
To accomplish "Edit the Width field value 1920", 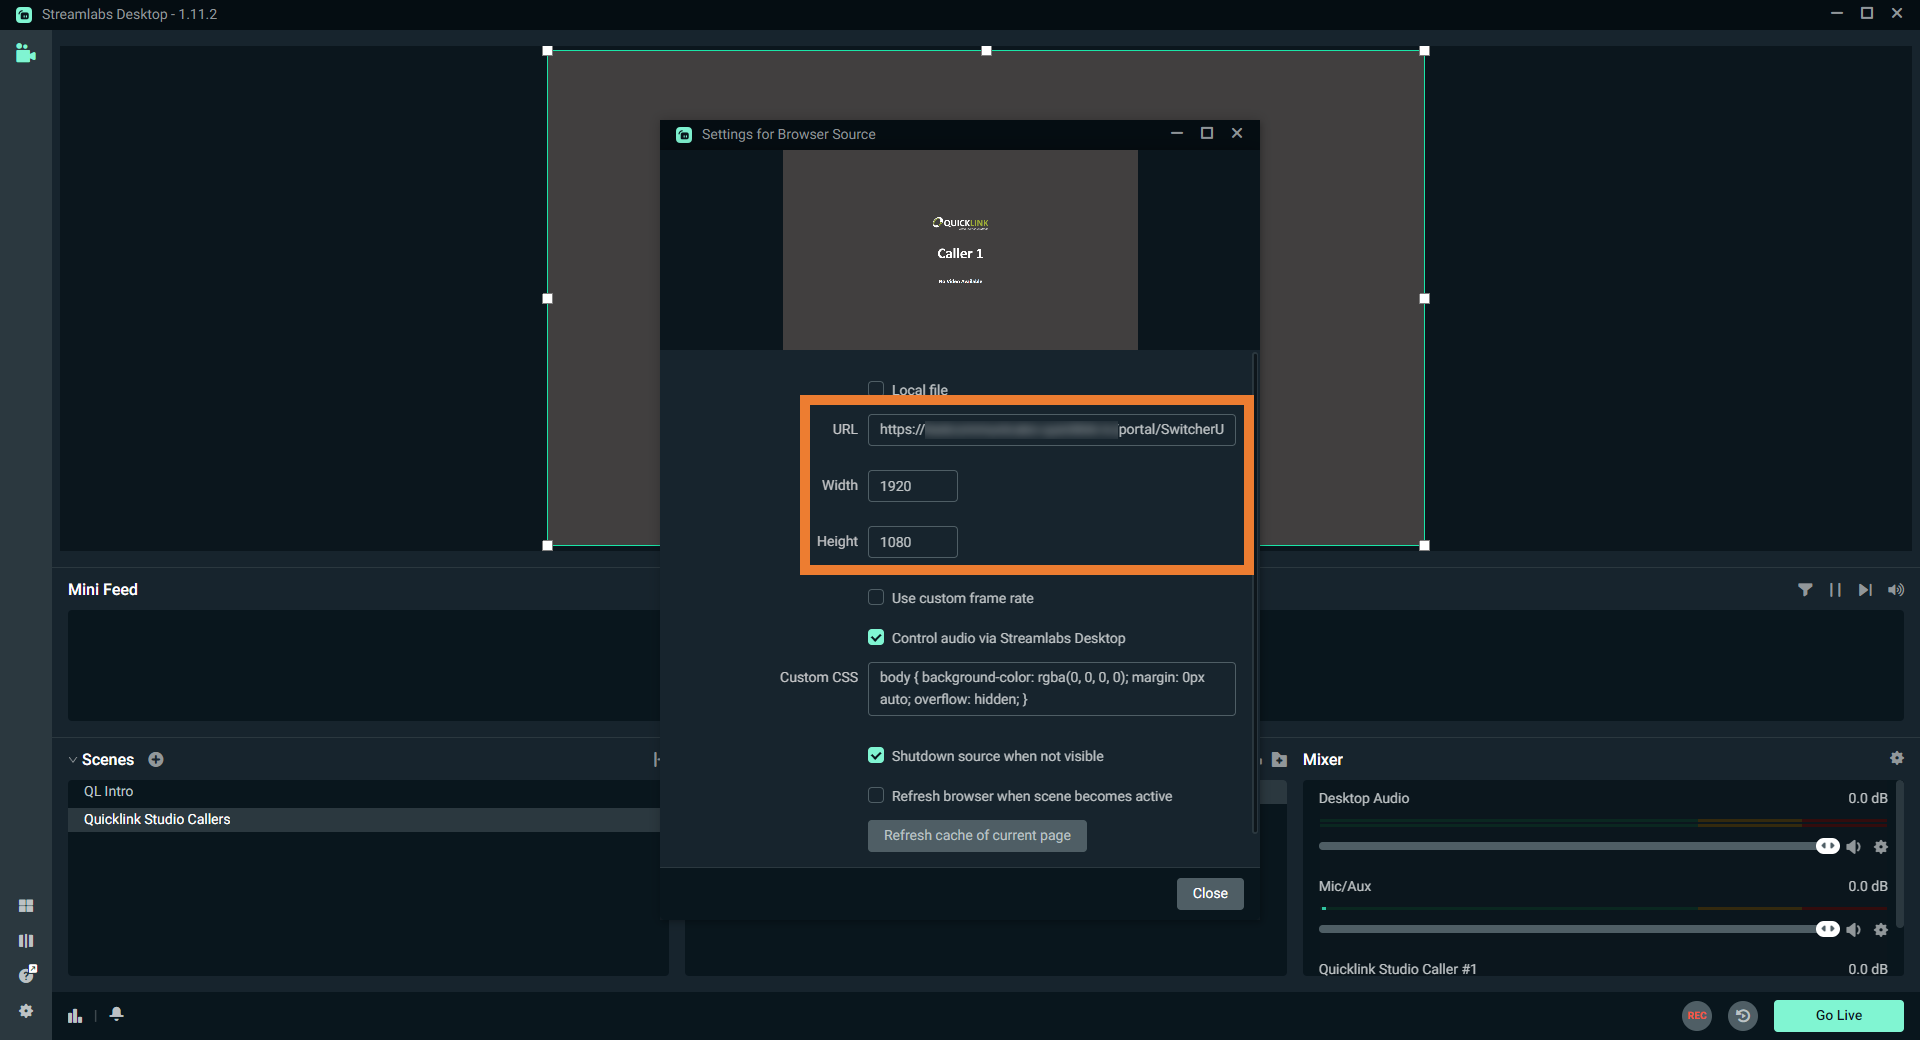I will click(913, 486).
